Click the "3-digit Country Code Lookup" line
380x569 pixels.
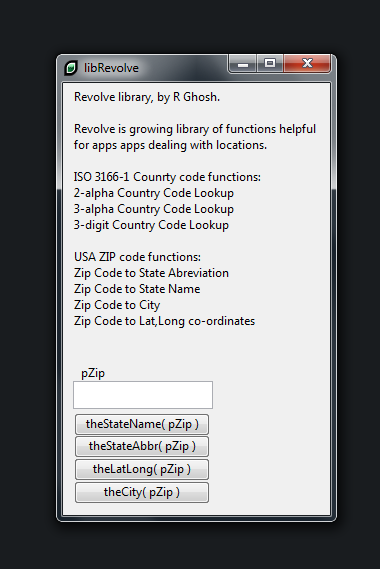tap(151, 225)
